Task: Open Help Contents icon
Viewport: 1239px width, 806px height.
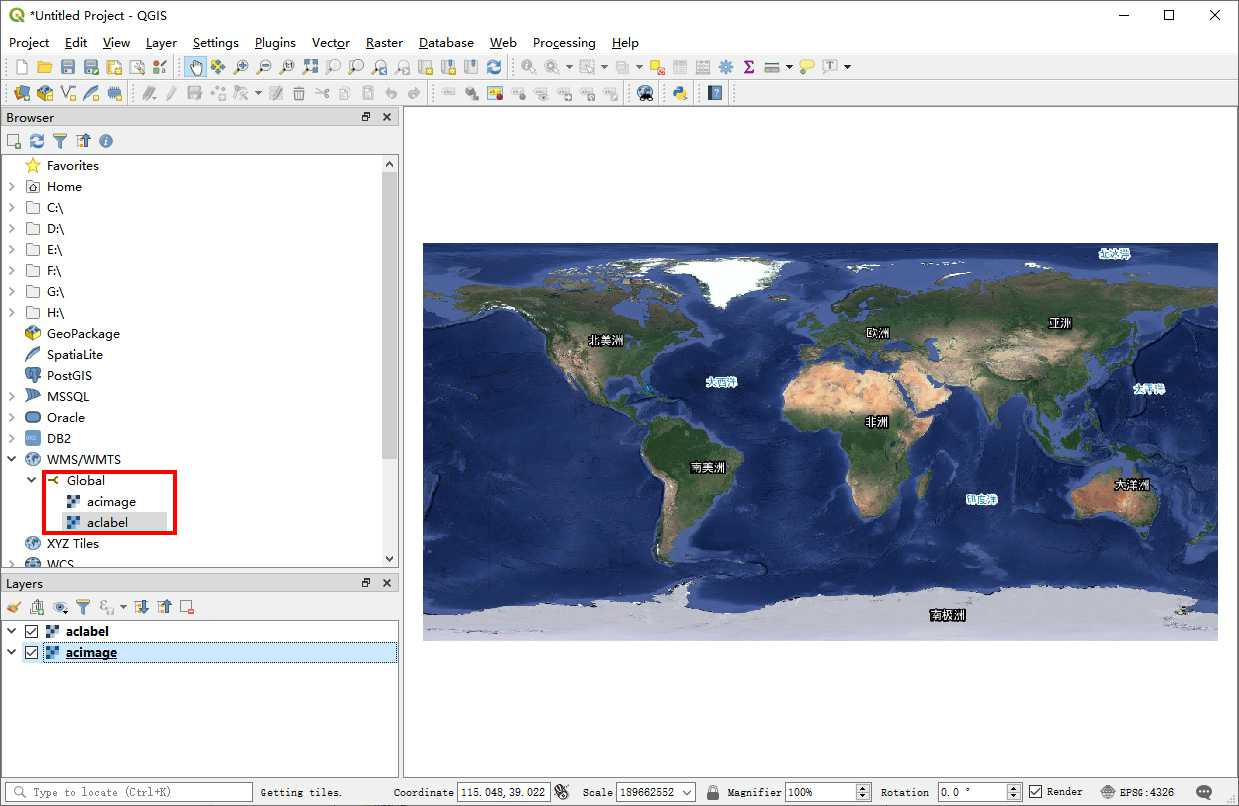Action: pos(715,93)
